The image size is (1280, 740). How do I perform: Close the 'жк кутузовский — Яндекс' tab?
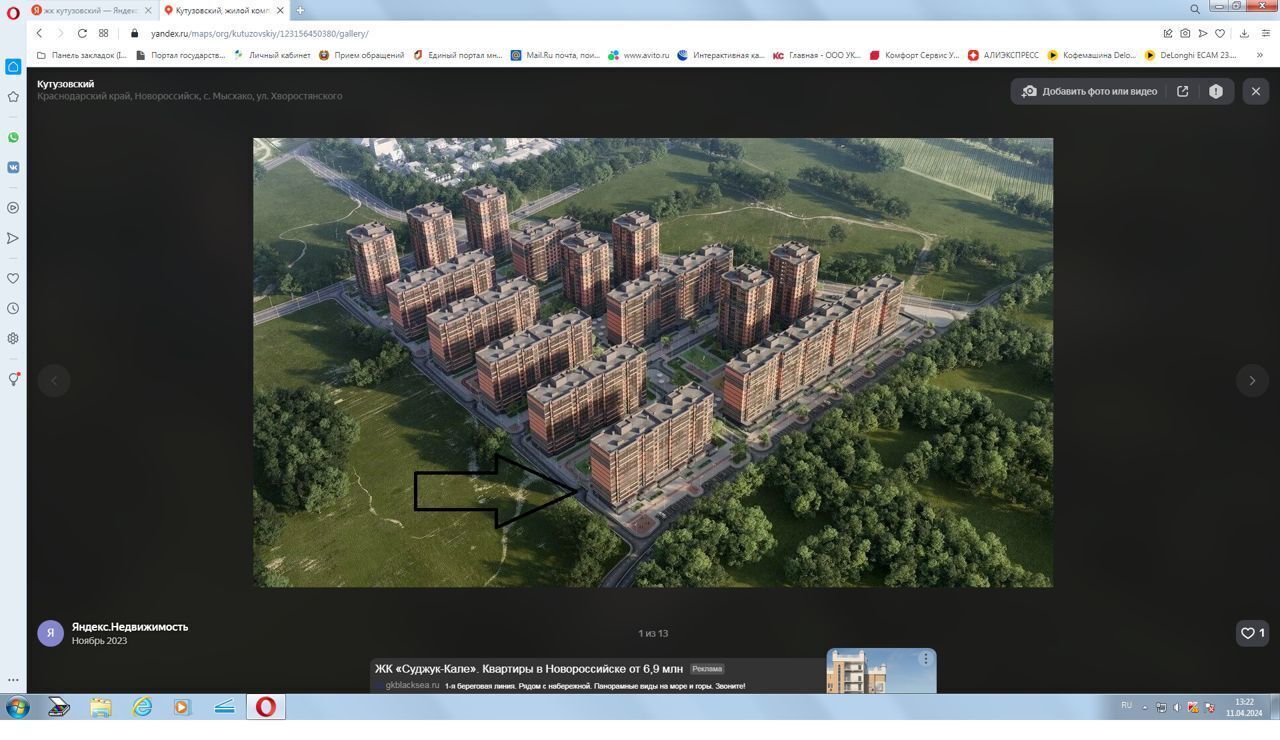[149, 10]
